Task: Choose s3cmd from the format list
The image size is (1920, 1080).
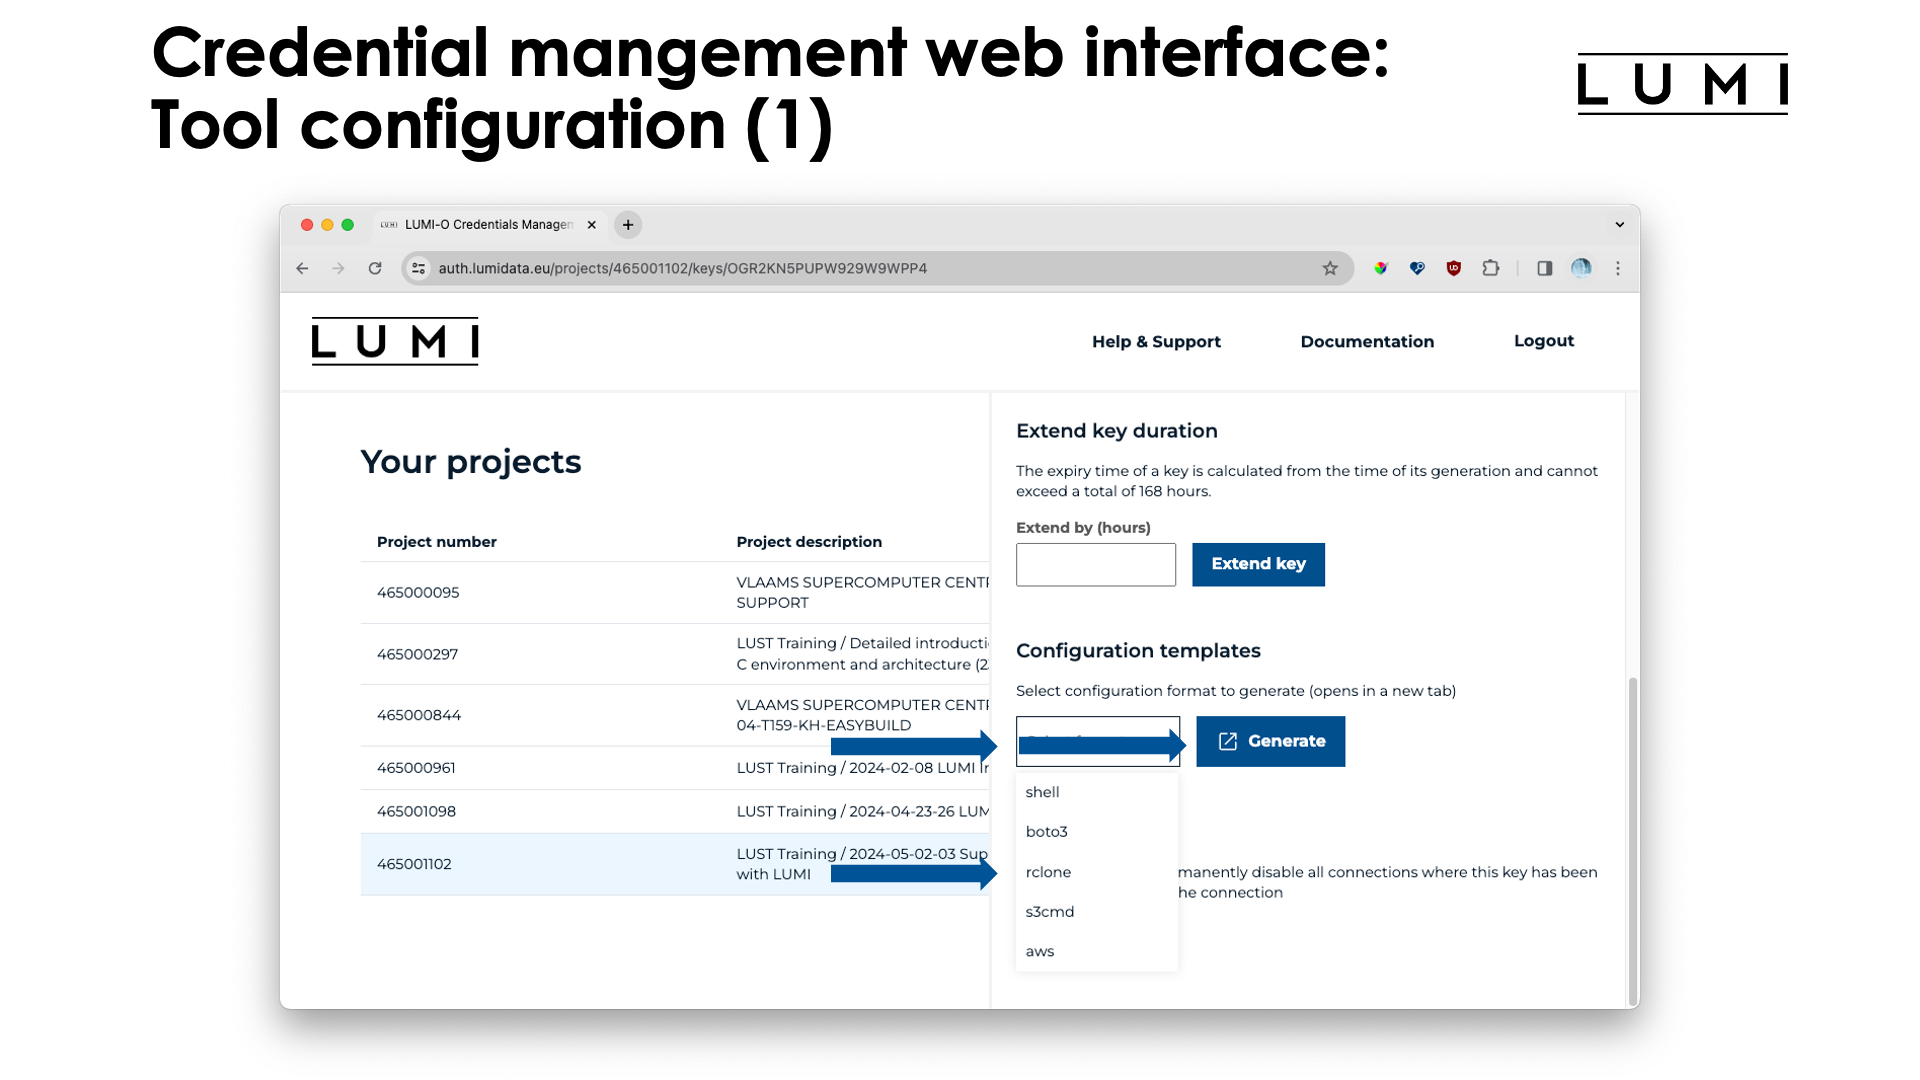Action: (x=1097, y=912)
